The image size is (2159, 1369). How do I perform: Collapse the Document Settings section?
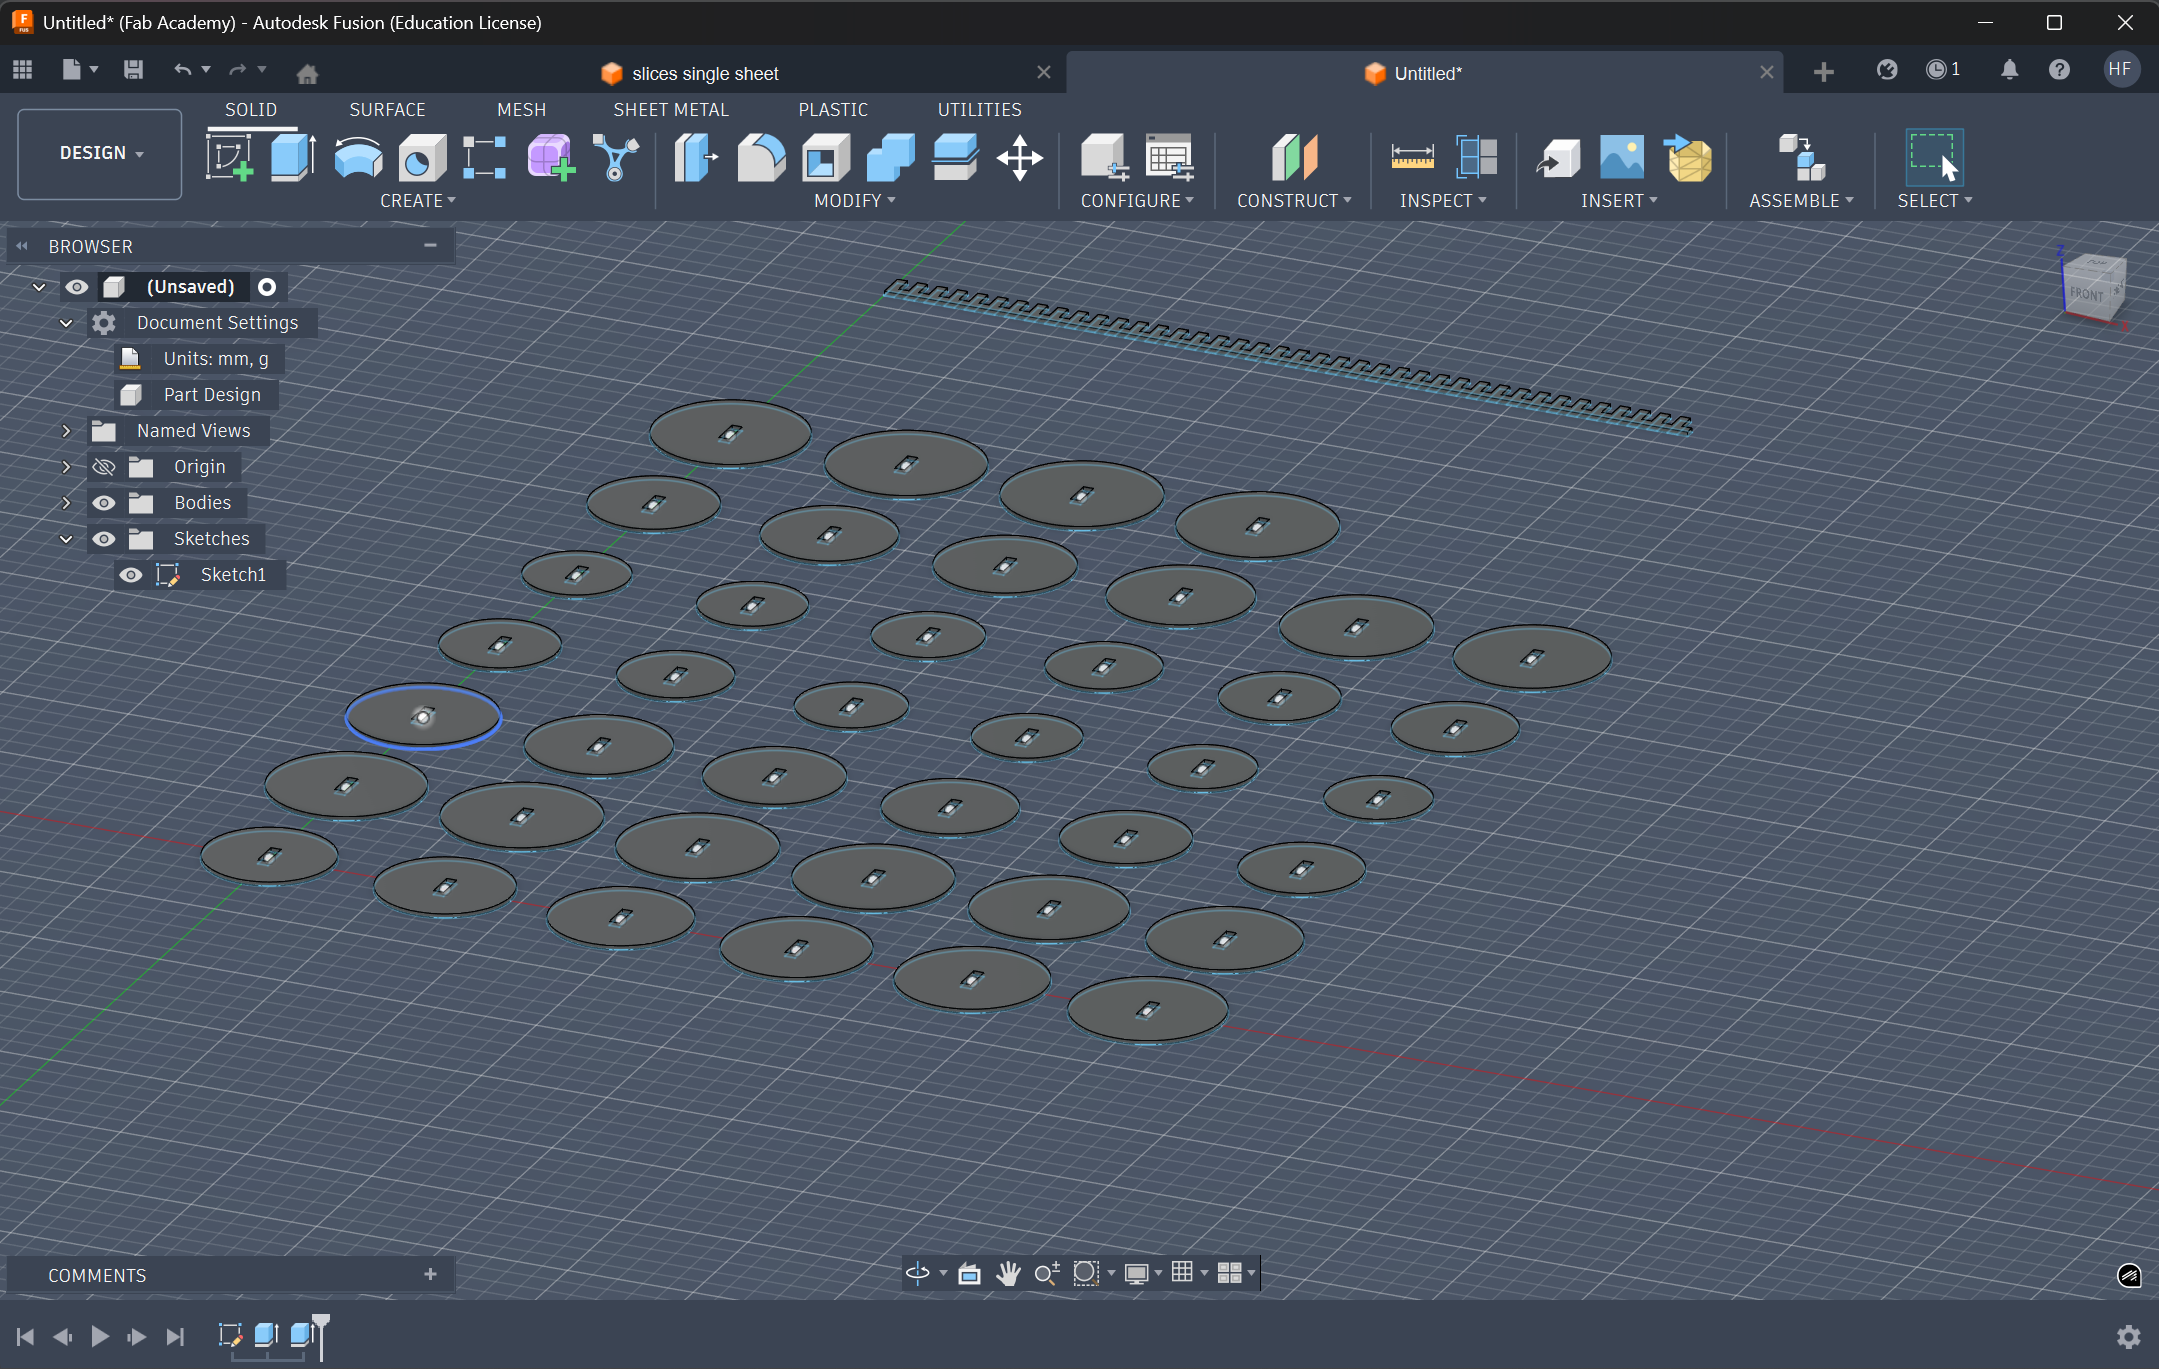click(66, 322)
